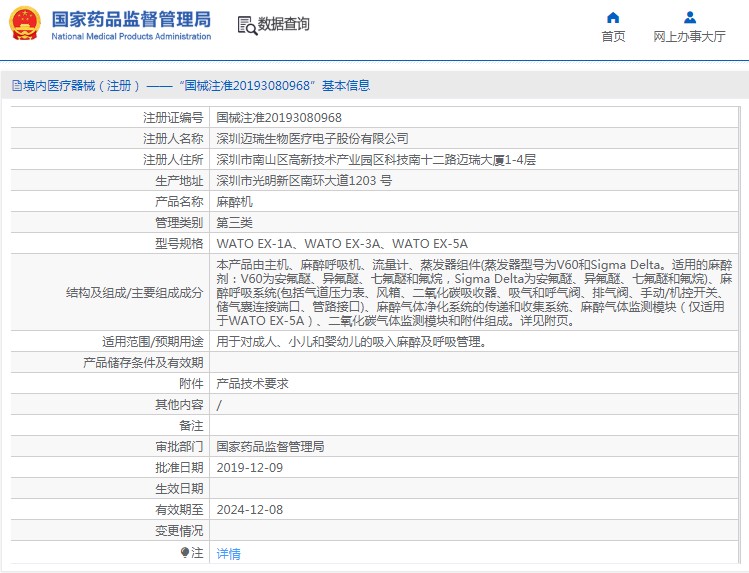This screenshot has width=749, height=573.
Task: Click the 数据查询 magnifier document icon
Action: [246, 25]
